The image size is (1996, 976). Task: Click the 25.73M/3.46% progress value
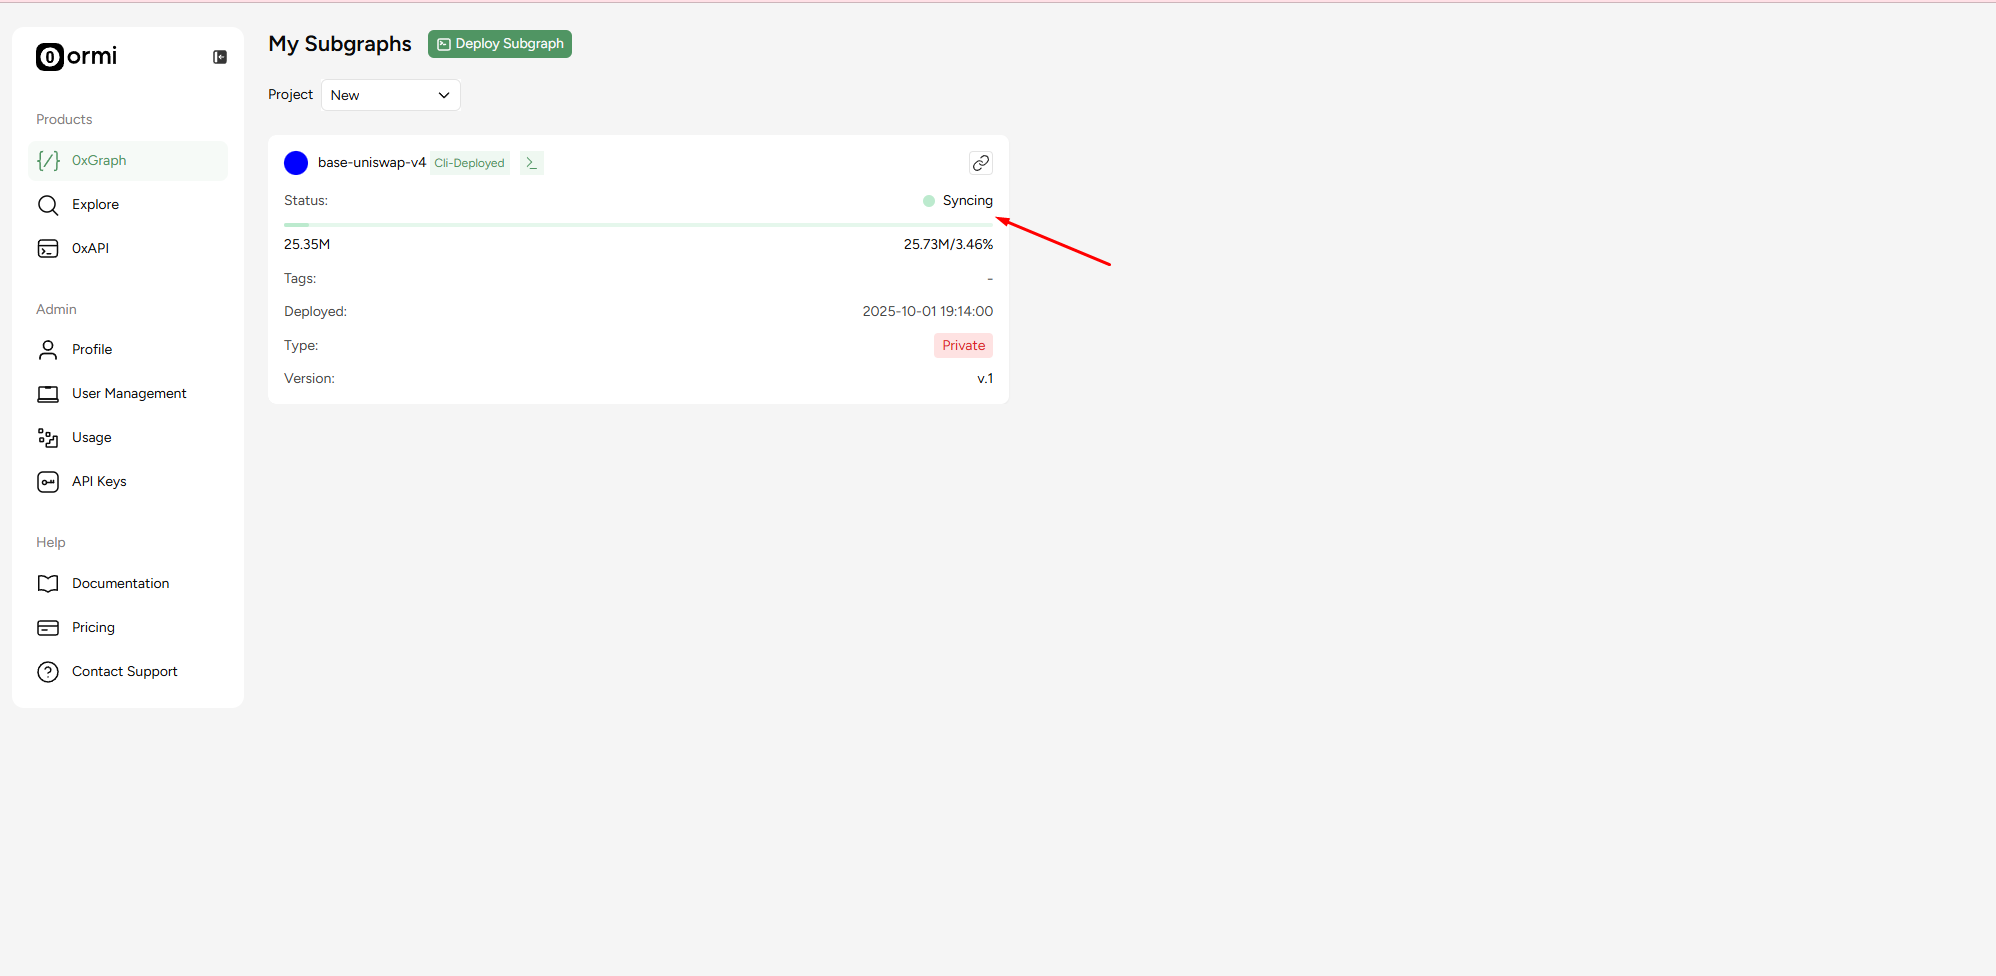(949, 245)
